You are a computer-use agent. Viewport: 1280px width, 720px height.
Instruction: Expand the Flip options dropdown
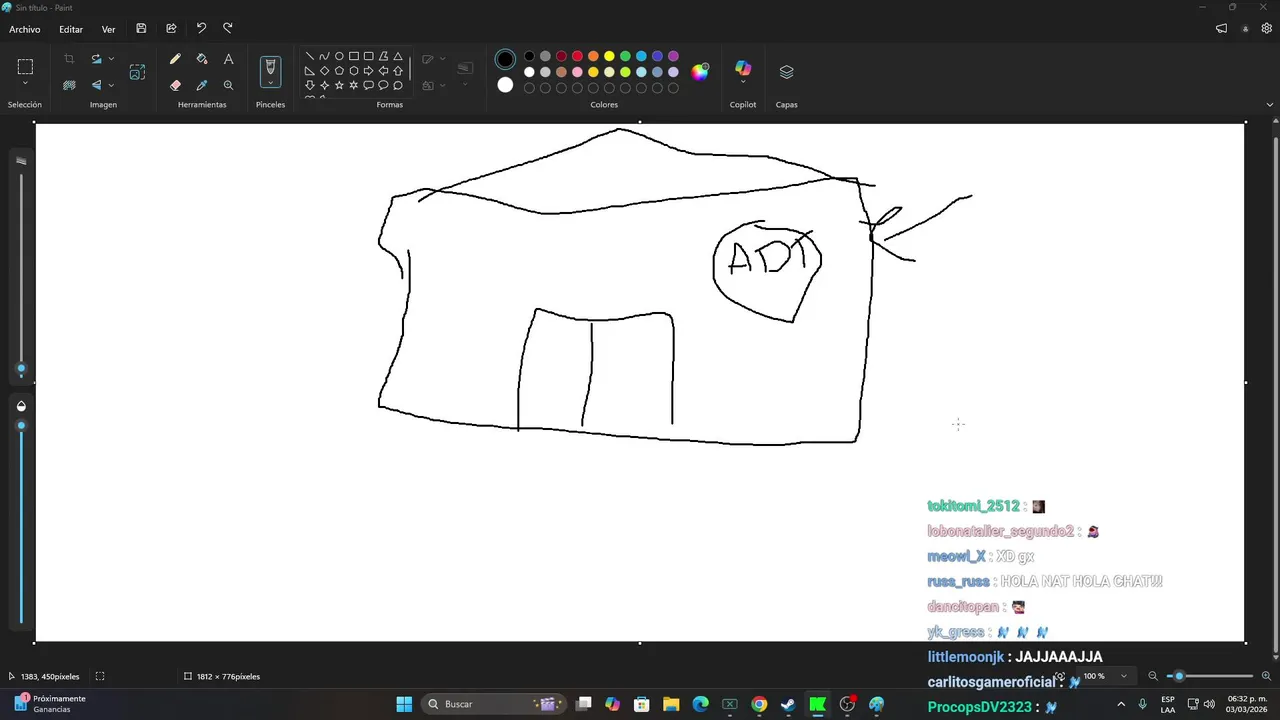tap(111, 86)
